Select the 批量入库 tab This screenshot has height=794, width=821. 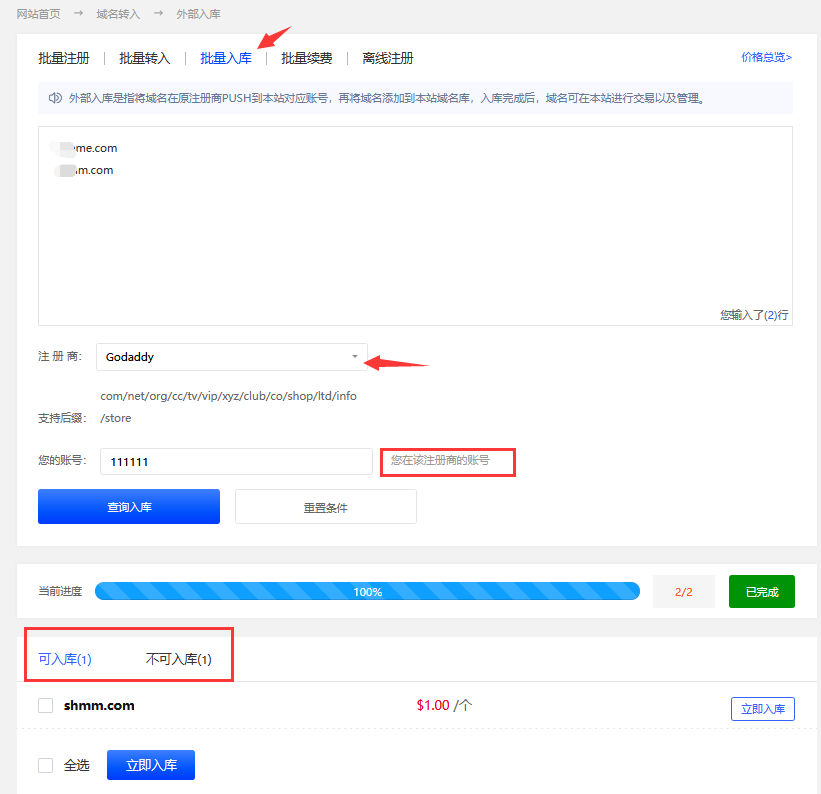tap(226, 58)
